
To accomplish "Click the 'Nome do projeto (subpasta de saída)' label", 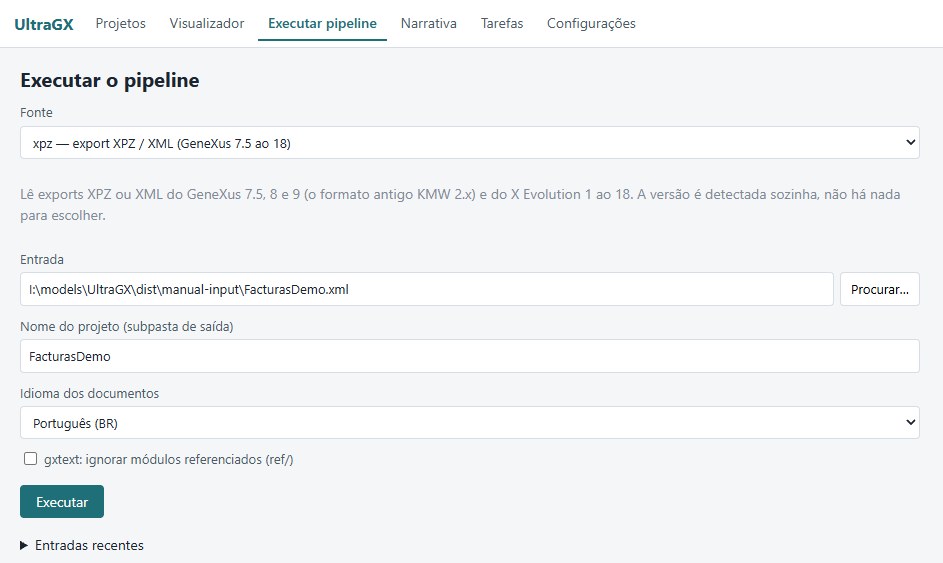I will (x=127, y=327).
